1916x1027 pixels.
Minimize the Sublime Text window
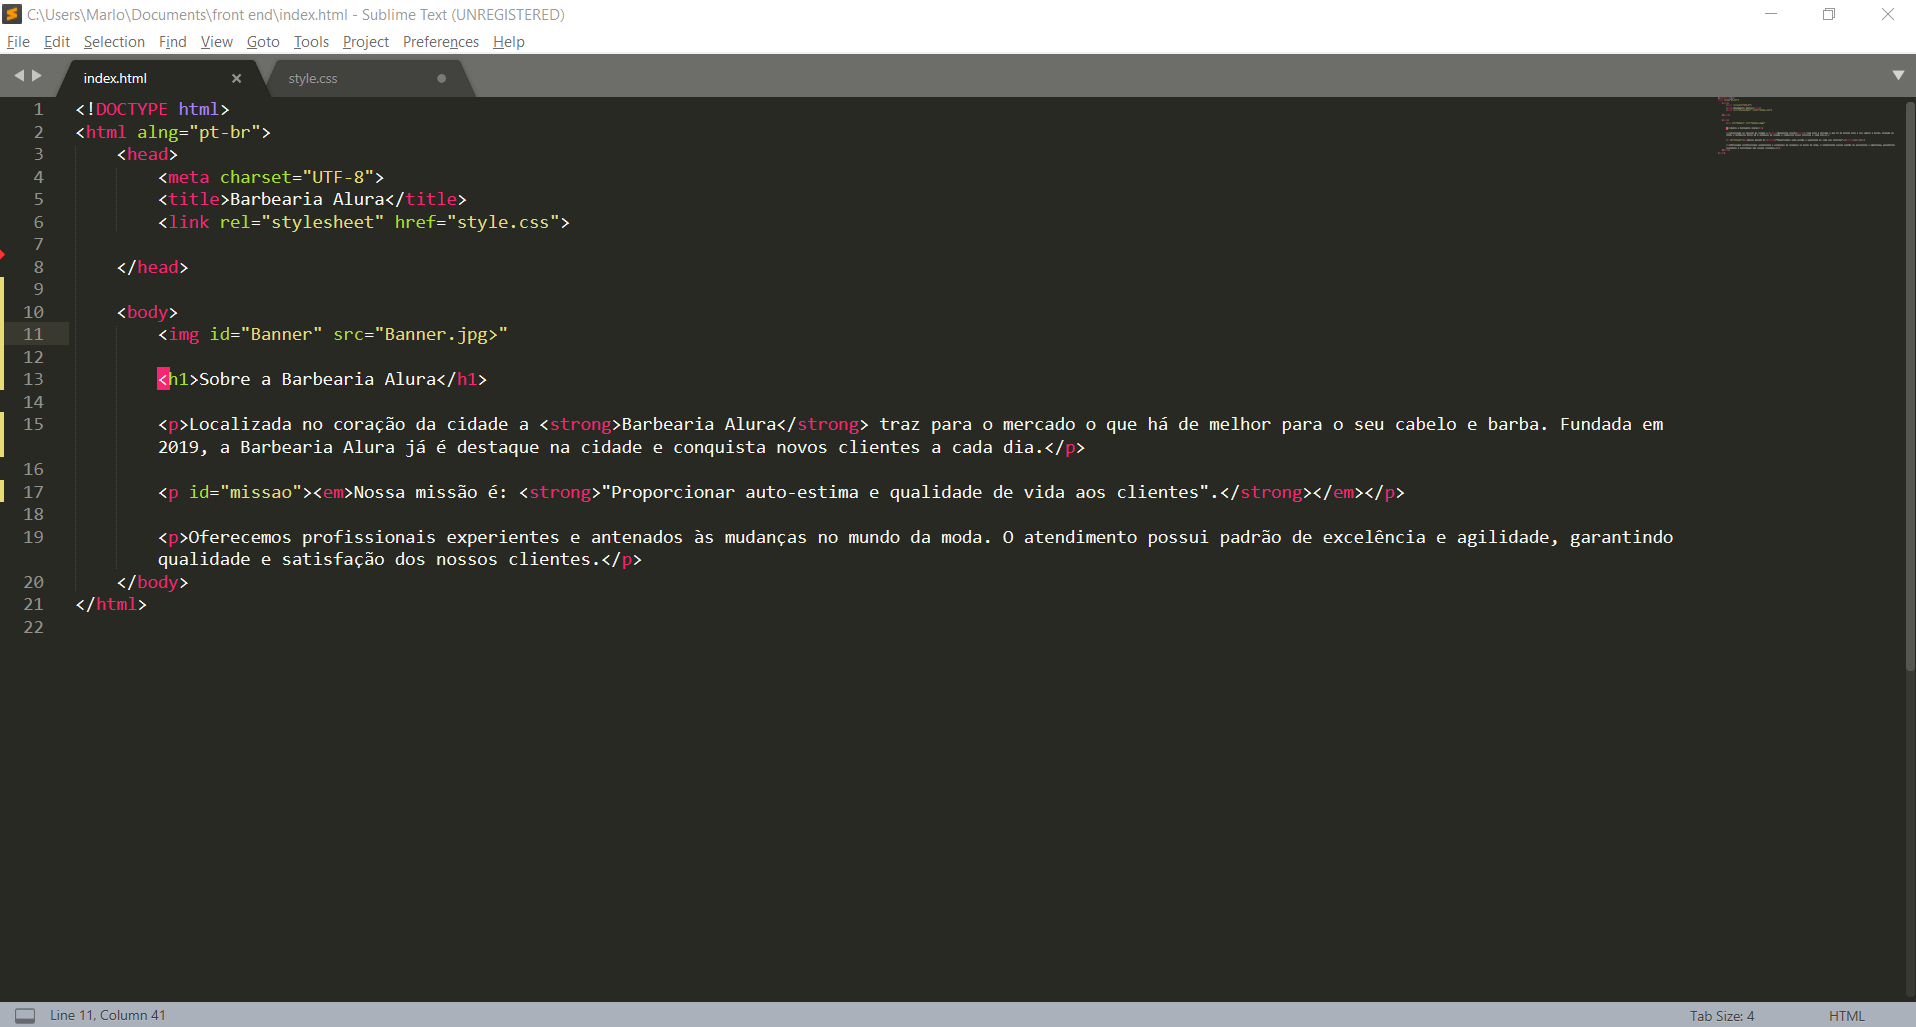[x=1771, y=14]
